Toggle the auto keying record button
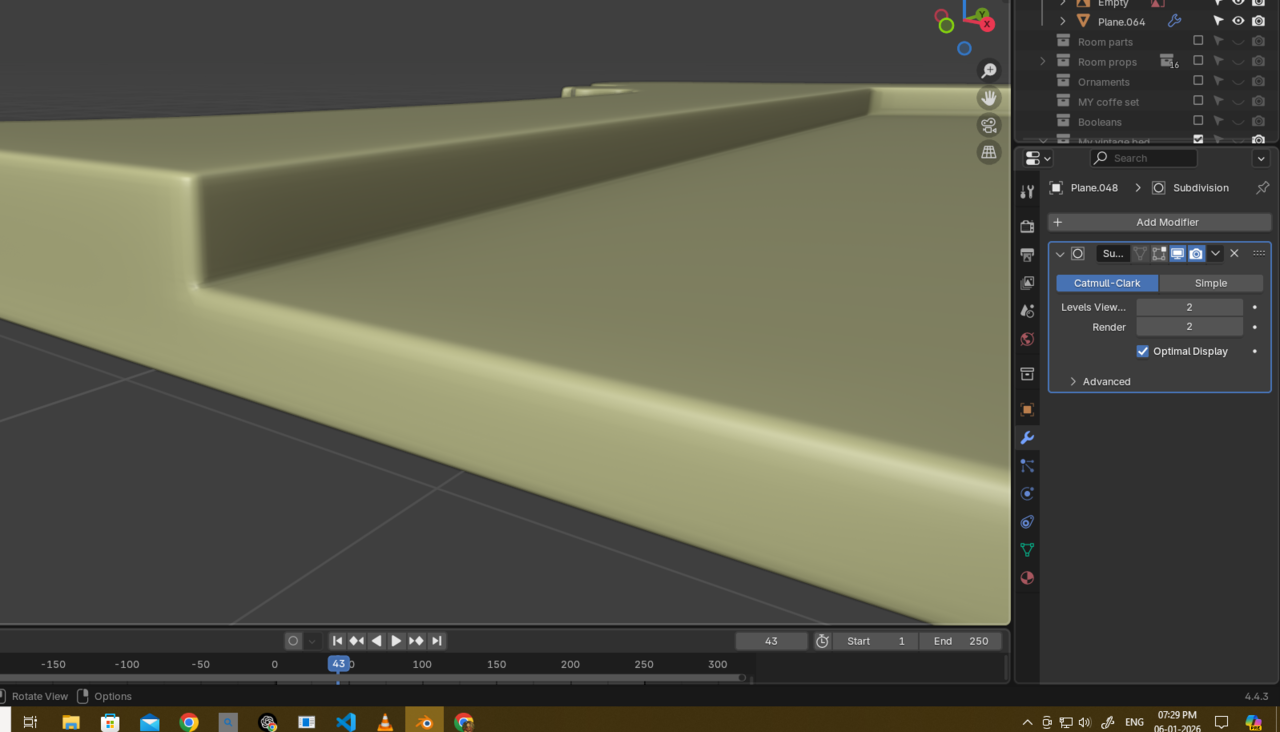Image resolution: width=1280 pixels, height=732 pixels. pos(293,641)
